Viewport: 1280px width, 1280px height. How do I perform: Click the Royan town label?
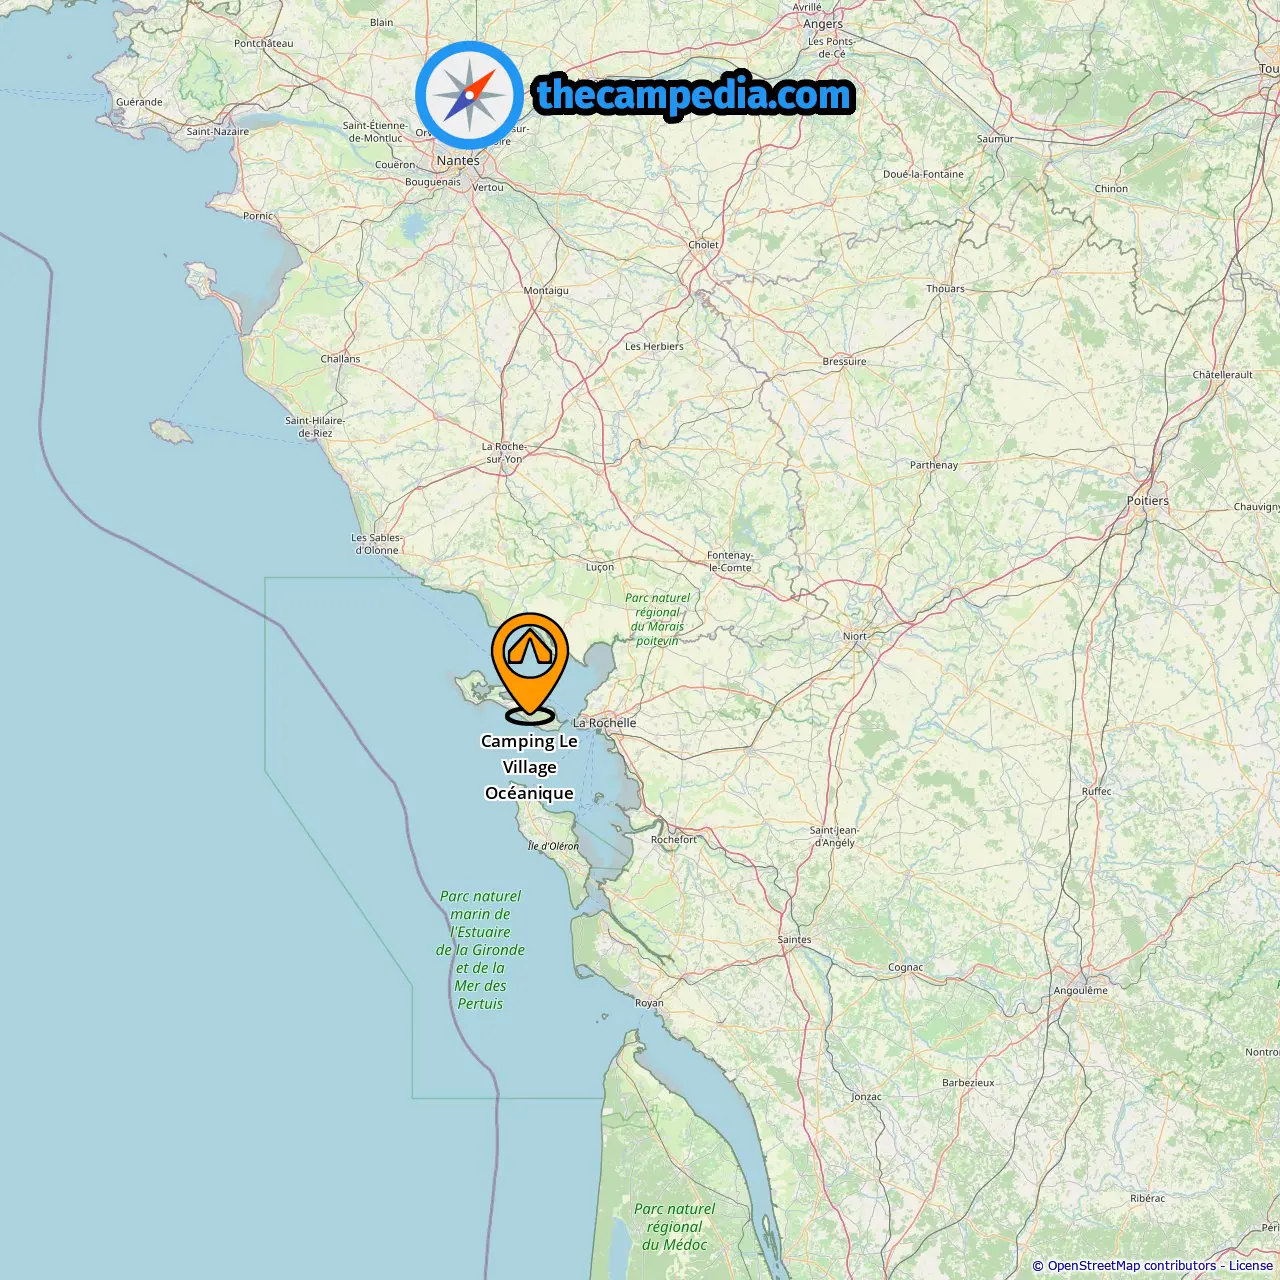click(649, 1003)
